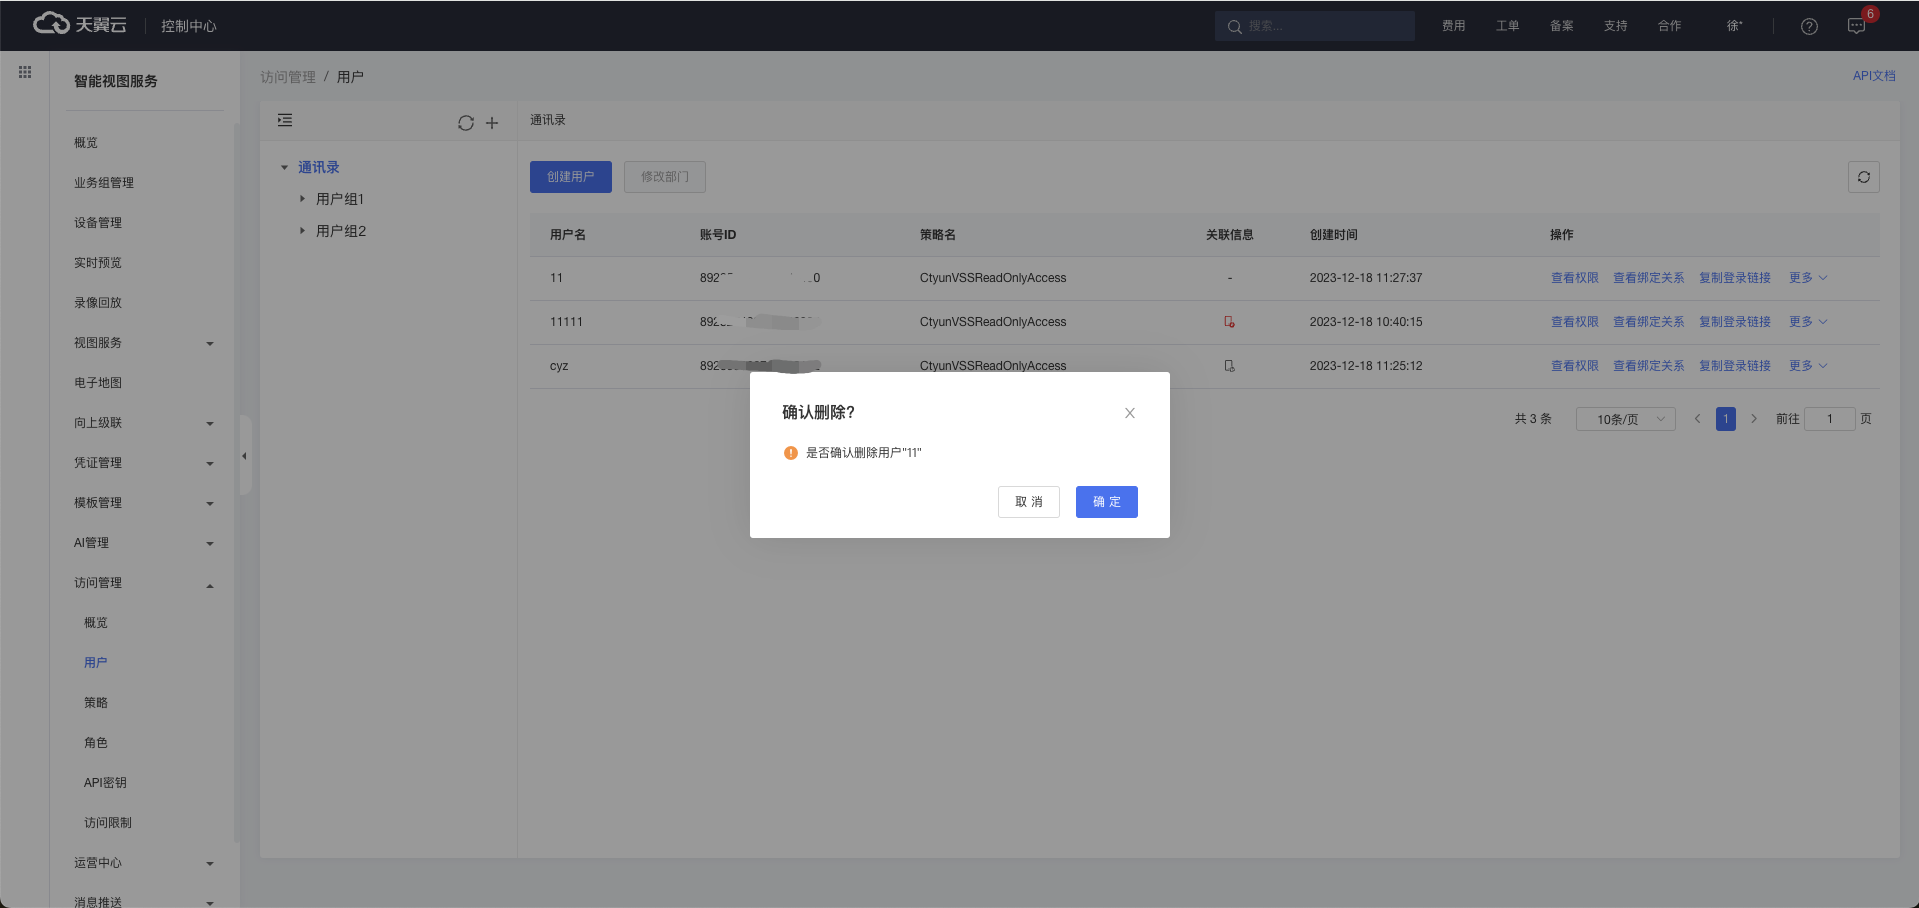Screen dimensions: 1919x908
Task: Click the refresh icon above user table
Action: (1863, 177)
